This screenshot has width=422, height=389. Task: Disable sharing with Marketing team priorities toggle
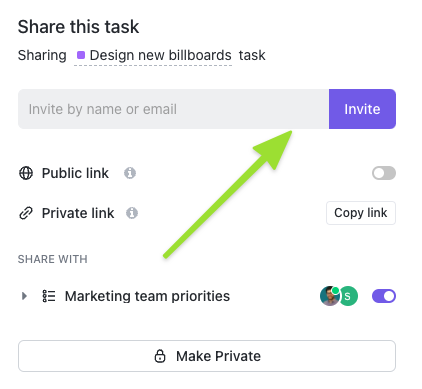[384, 296]
